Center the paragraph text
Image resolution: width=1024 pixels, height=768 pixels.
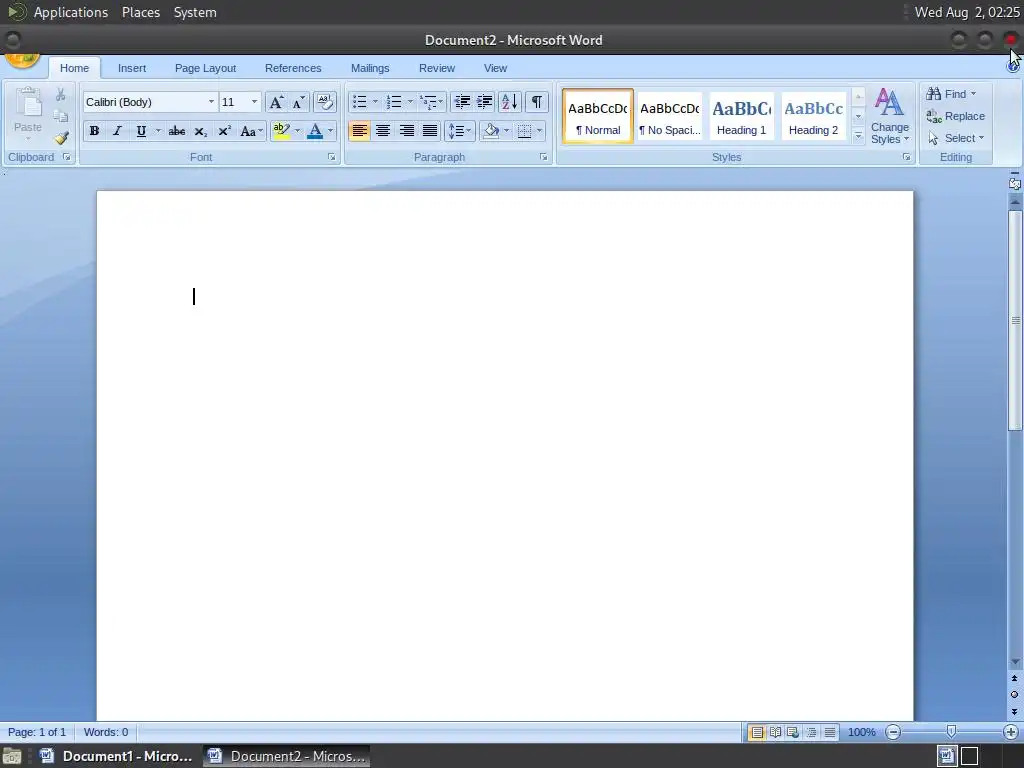pos(383,131)
